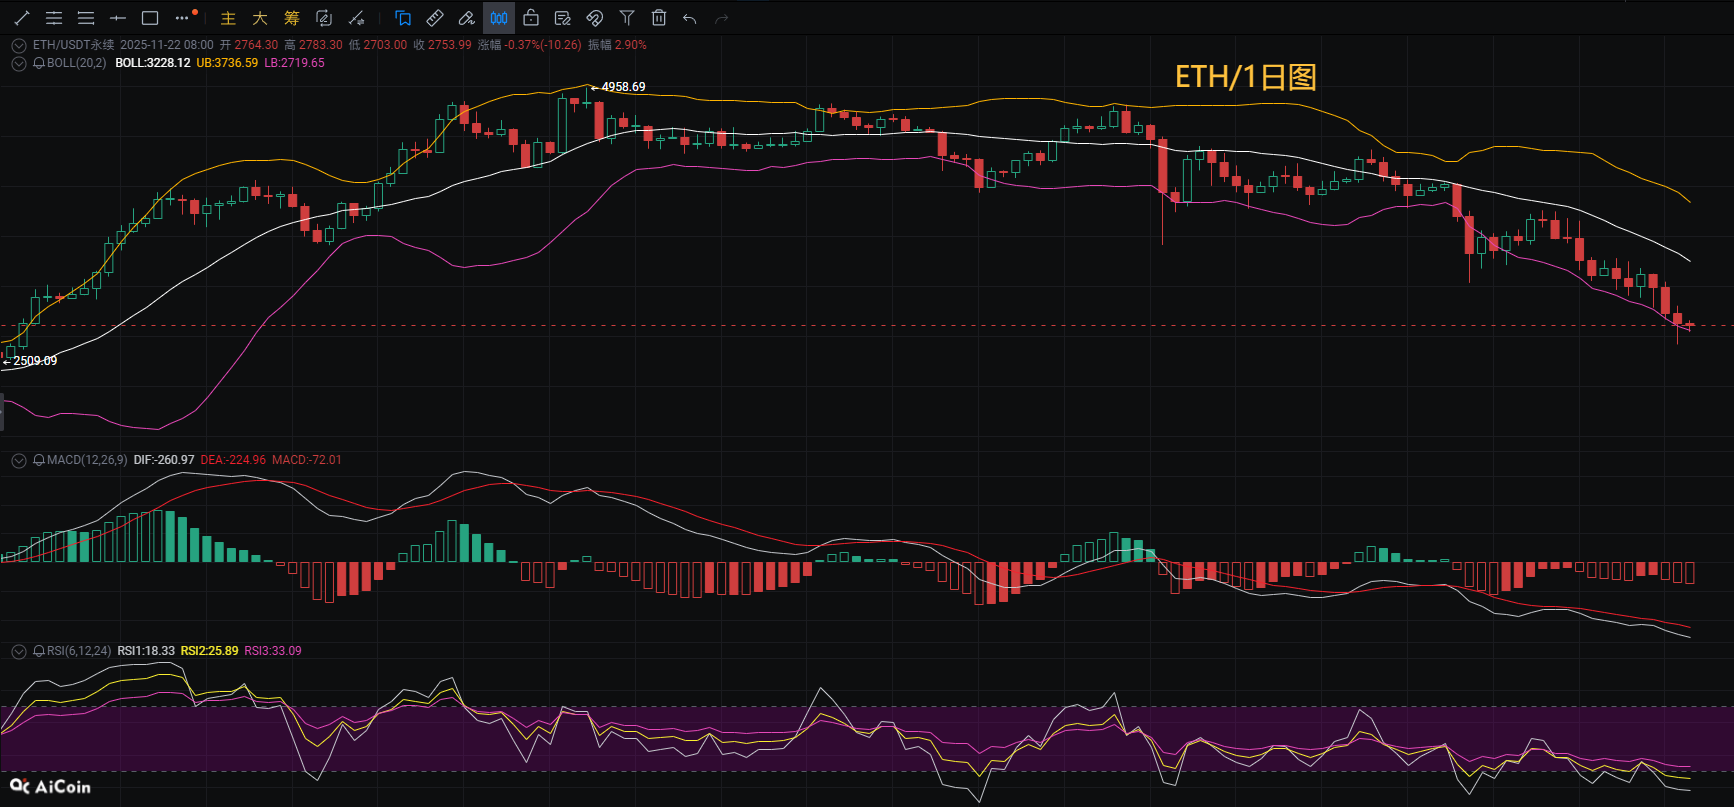
Task: Select the rectangle shape tool
Action: click(x=150, y=18)
